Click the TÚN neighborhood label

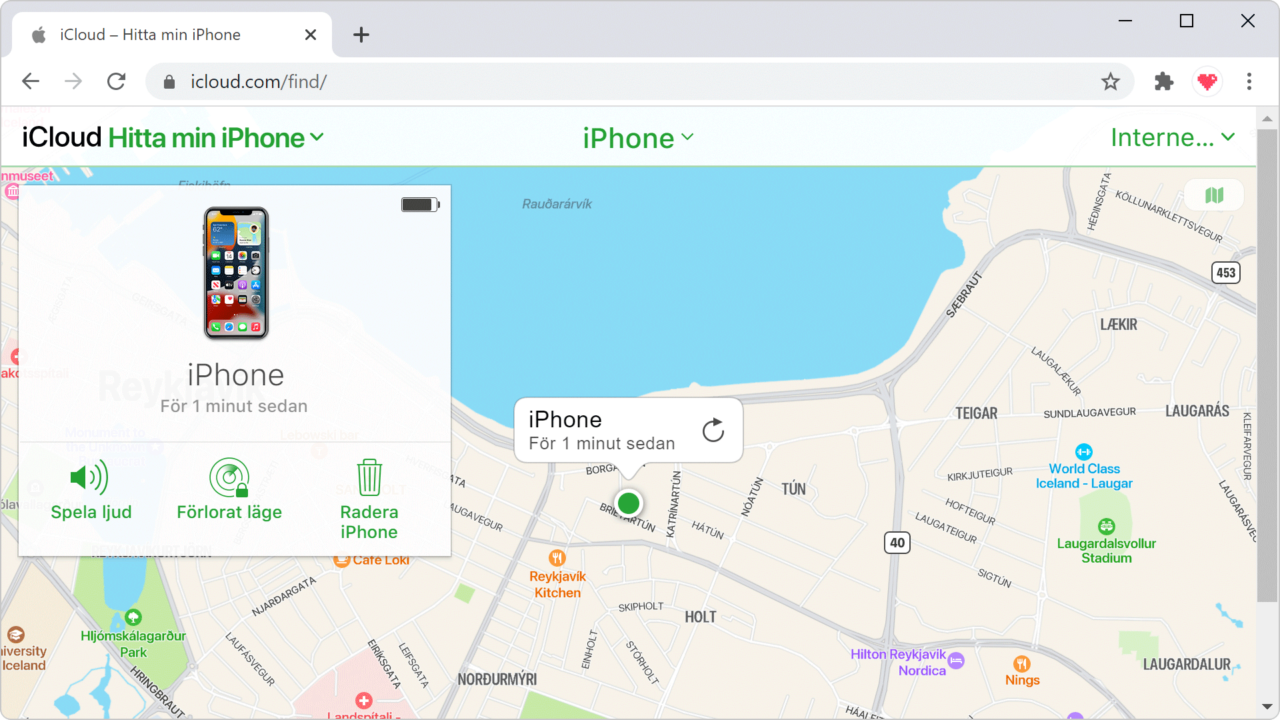tap(793, 489)
